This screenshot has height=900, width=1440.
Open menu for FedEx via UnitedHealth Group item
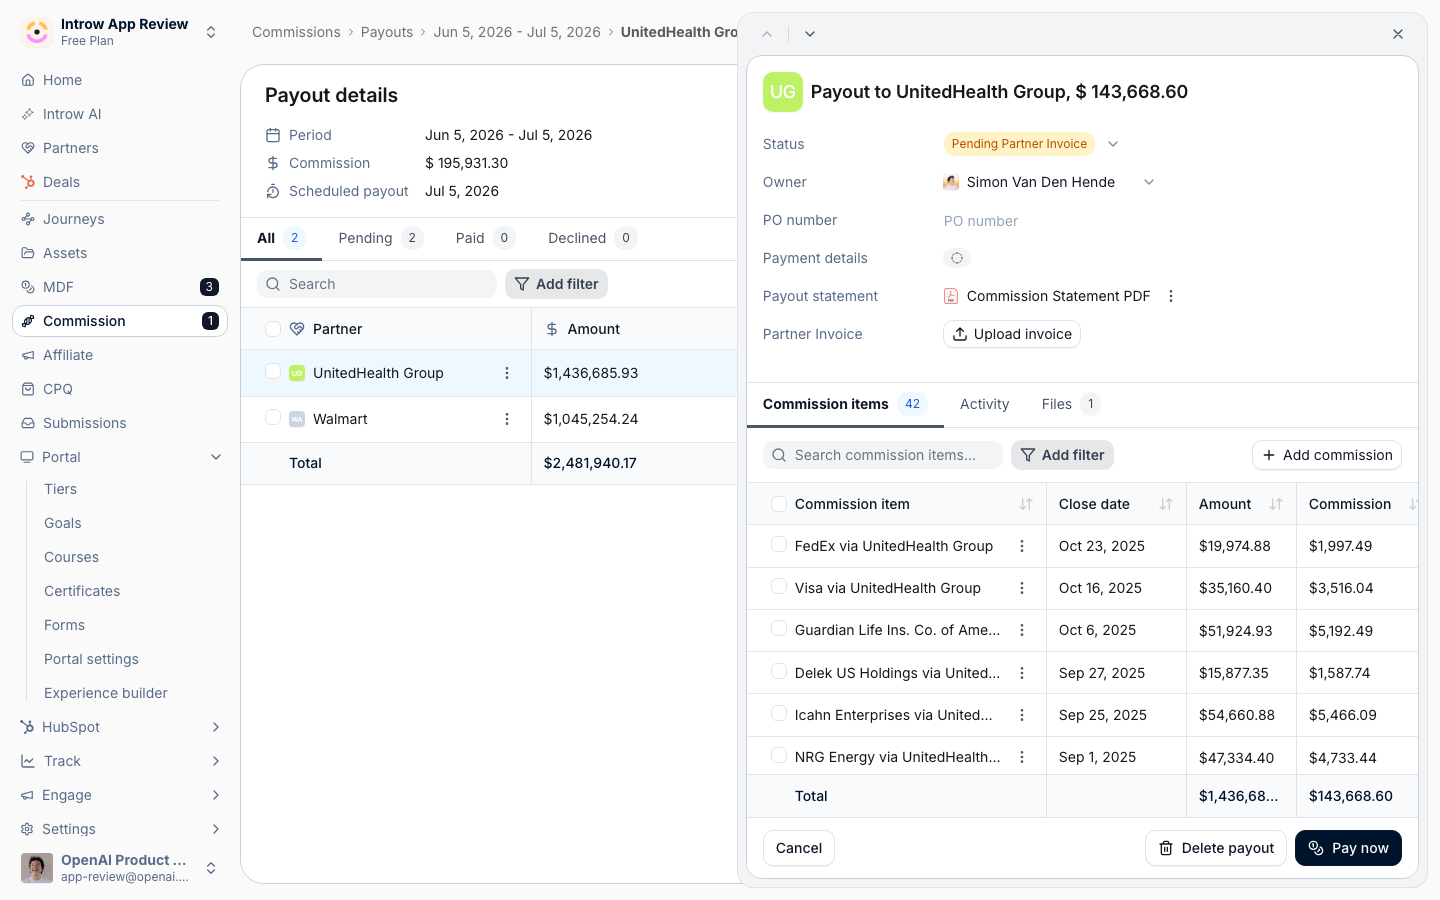coord(1022,546)
